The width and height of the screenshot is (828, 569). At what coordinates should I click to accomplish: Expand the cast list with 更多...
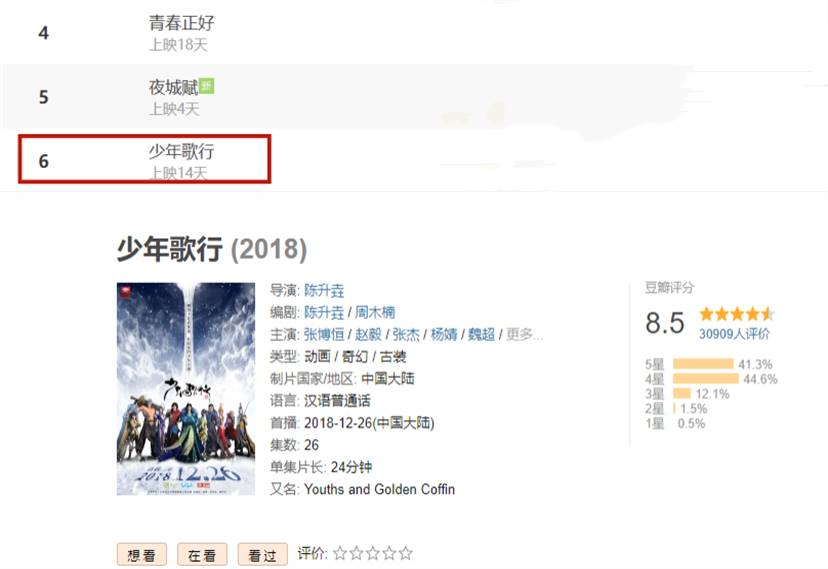[524, 335]
